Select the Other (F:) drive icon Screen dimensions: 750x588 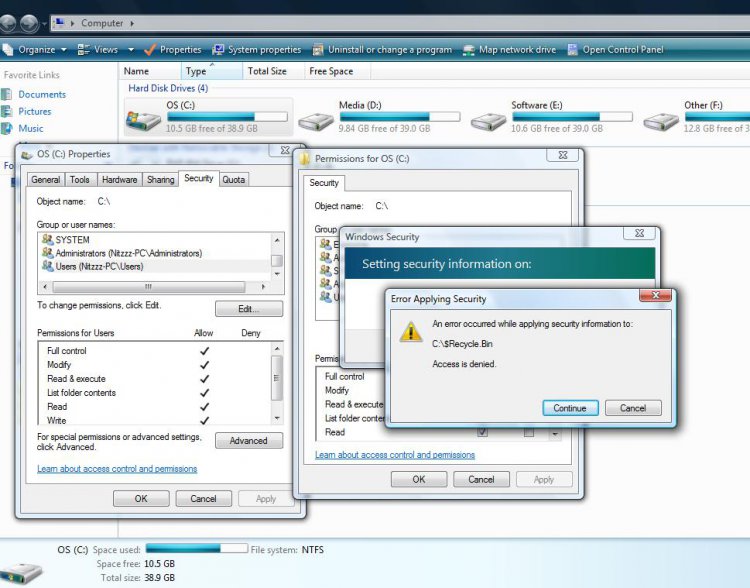(x=661, y=122)
